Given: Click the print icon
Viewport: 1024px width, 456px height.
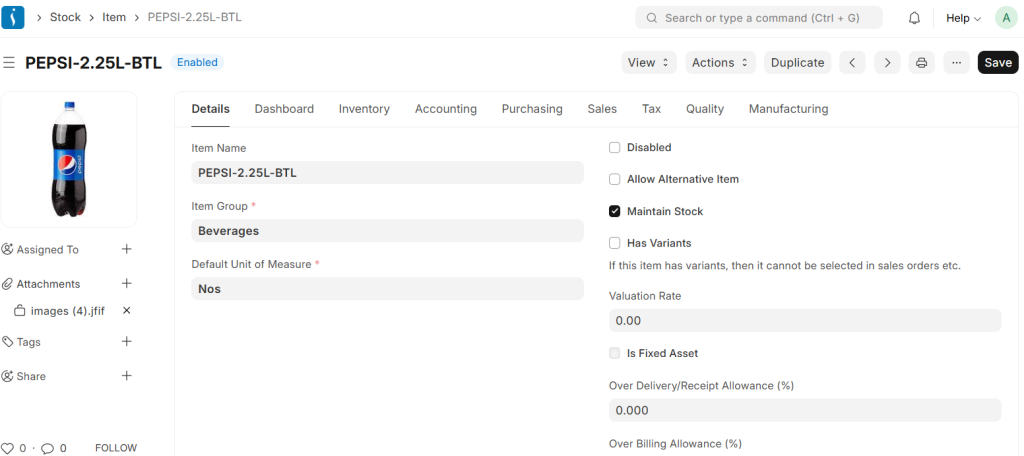Looking at the screenshot, I should (921, 63).
